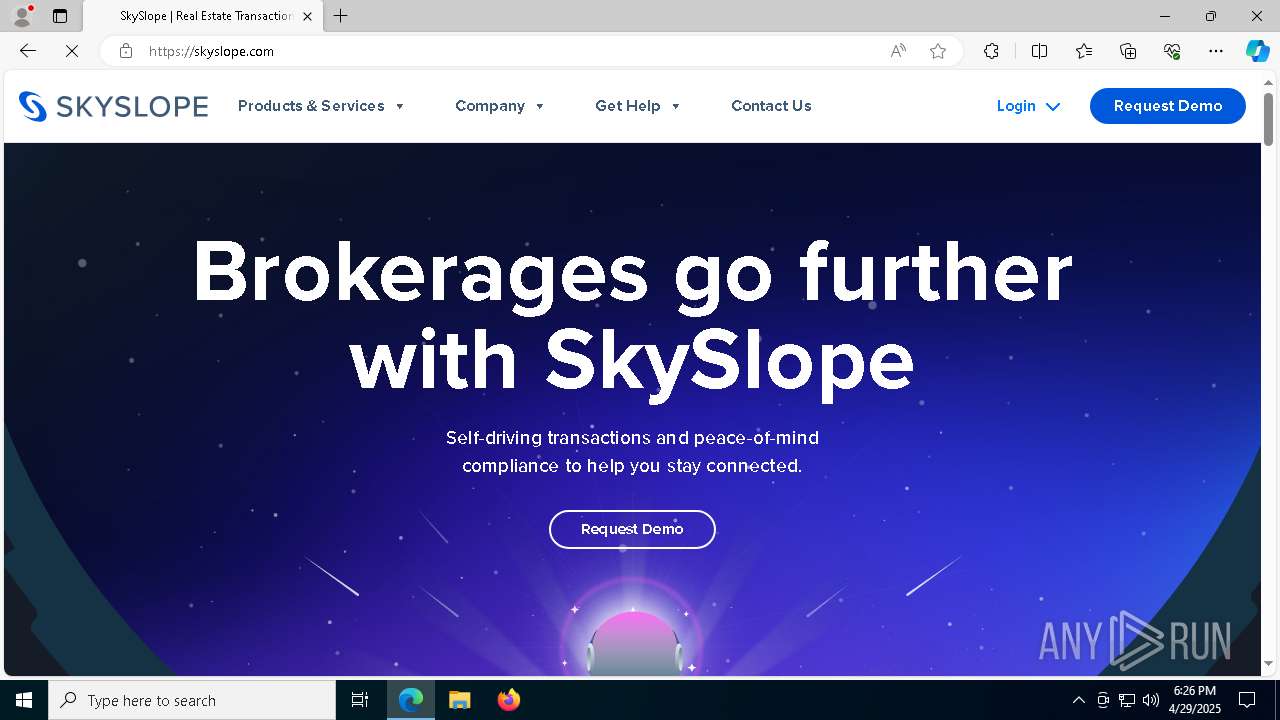View site information lock icon
The width and height of the screenshot is (1280, 720).
(x=126, y=51)
